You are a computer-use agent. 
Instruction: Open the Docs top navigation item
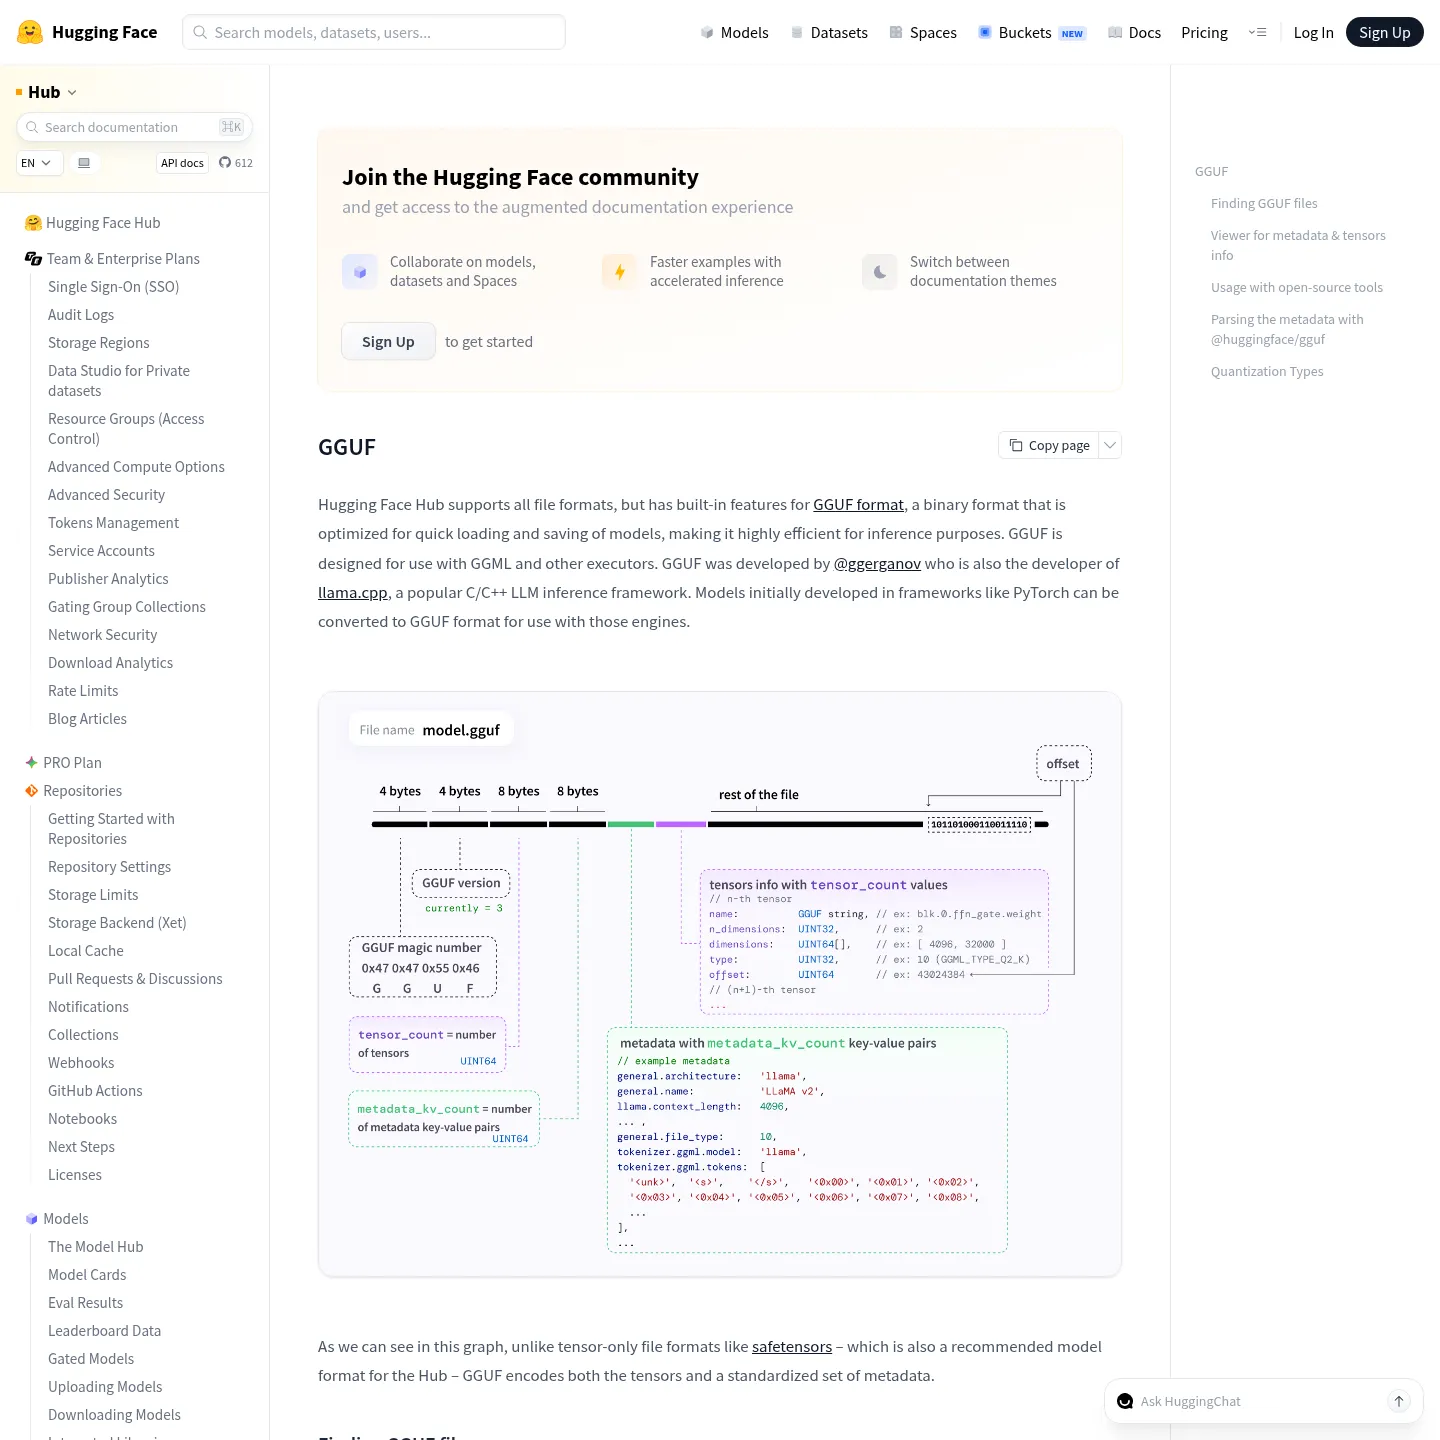pos(1135,33)
